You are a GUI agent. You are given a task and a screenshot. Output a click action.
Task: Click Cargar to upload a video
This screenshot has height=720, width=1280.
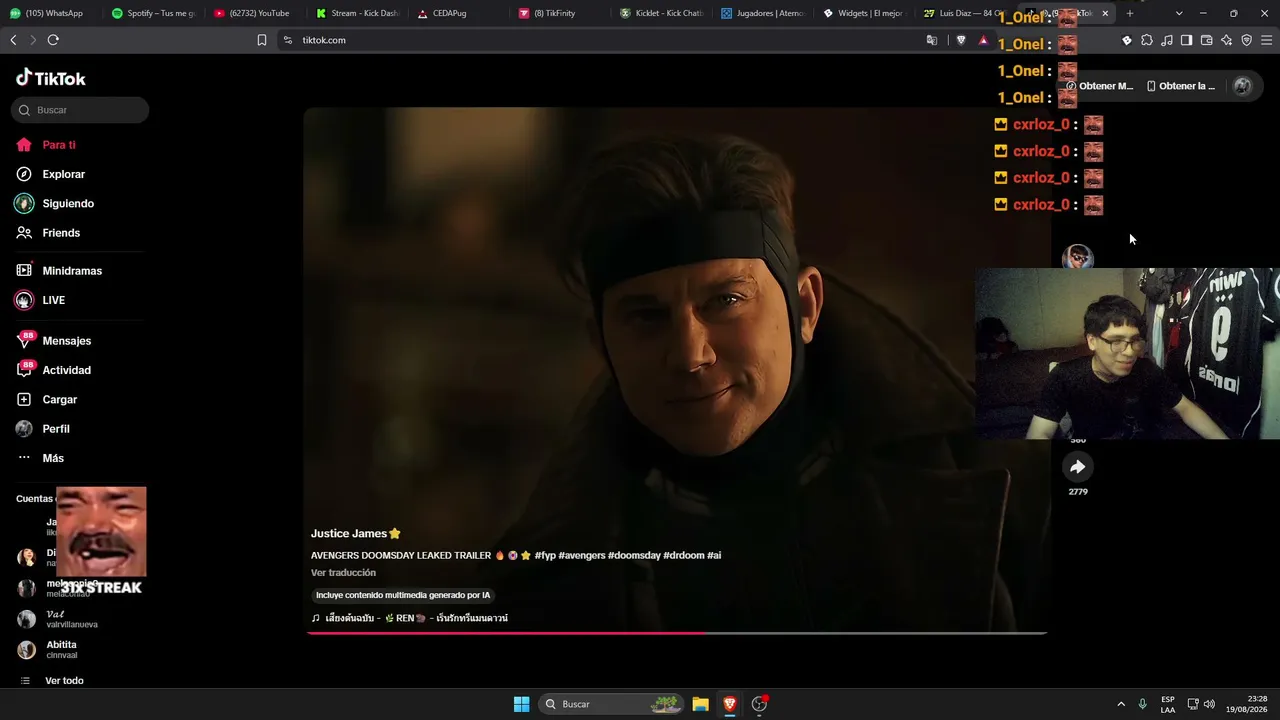[x=47, y=399]
